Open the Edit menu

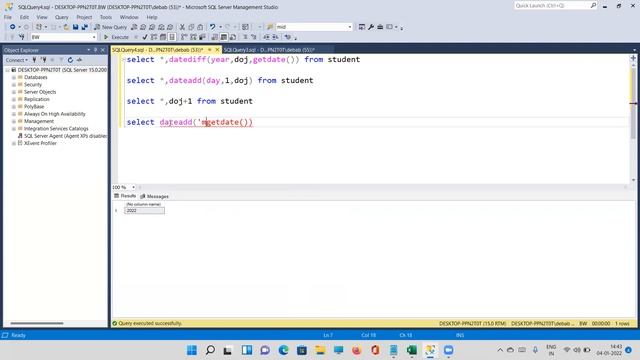pos(24,17)
